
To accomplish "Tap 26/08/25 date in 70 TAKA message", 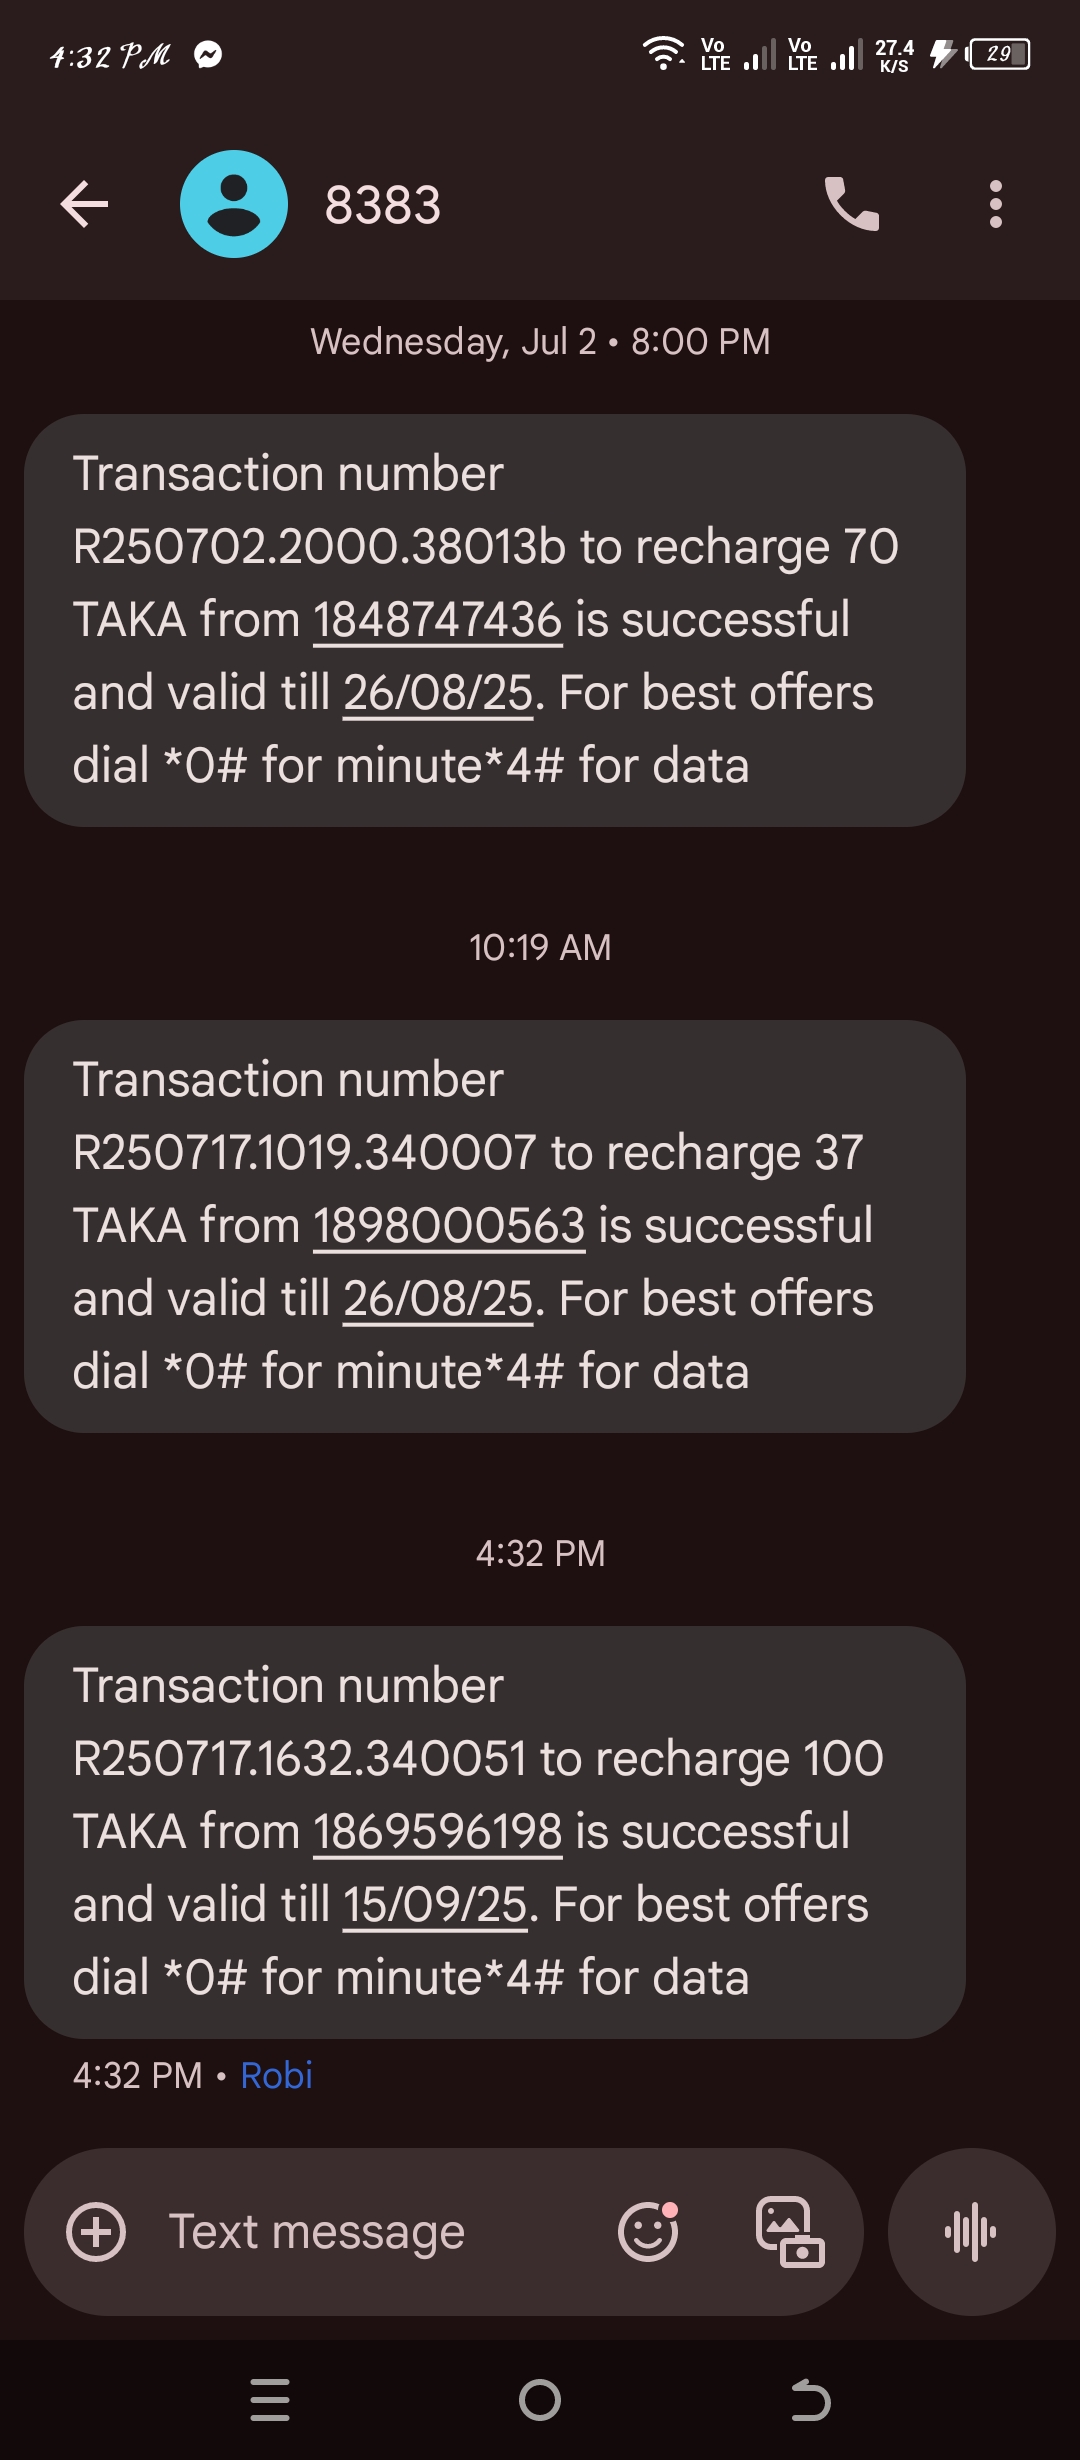I will 438,693.
